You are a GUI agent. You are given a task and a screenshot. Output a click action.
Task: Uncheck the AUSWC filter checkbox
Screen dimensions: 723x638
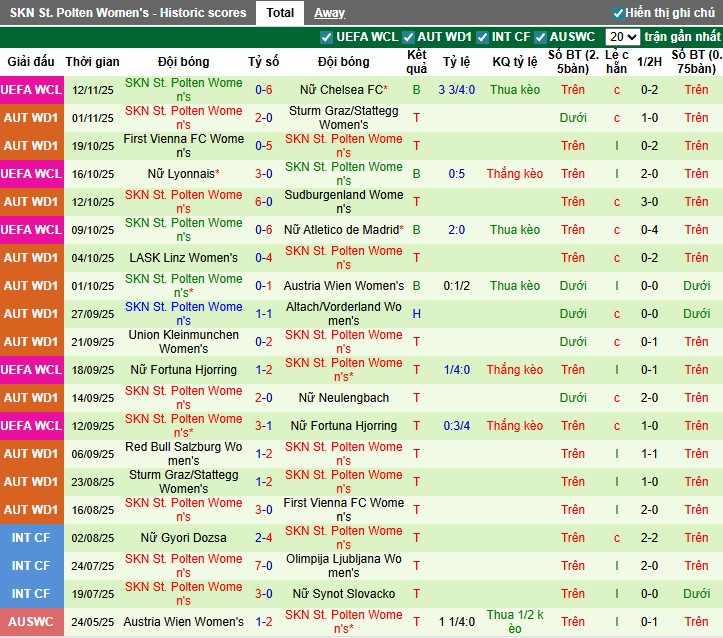540,37
